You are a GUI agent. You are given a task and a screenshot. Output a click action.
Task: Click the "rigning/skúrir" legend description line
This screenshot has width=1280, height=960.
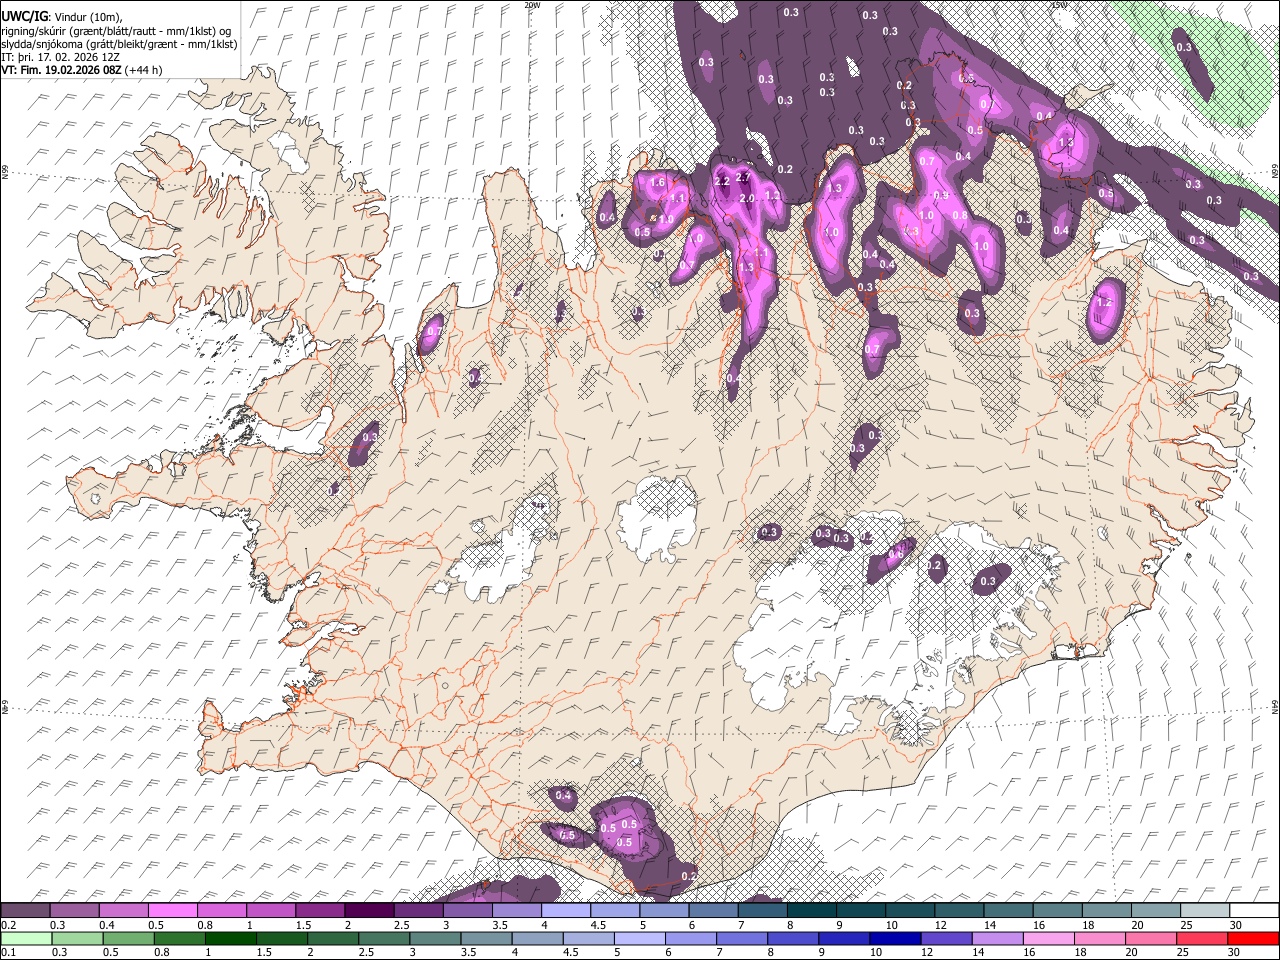[118, 30]
